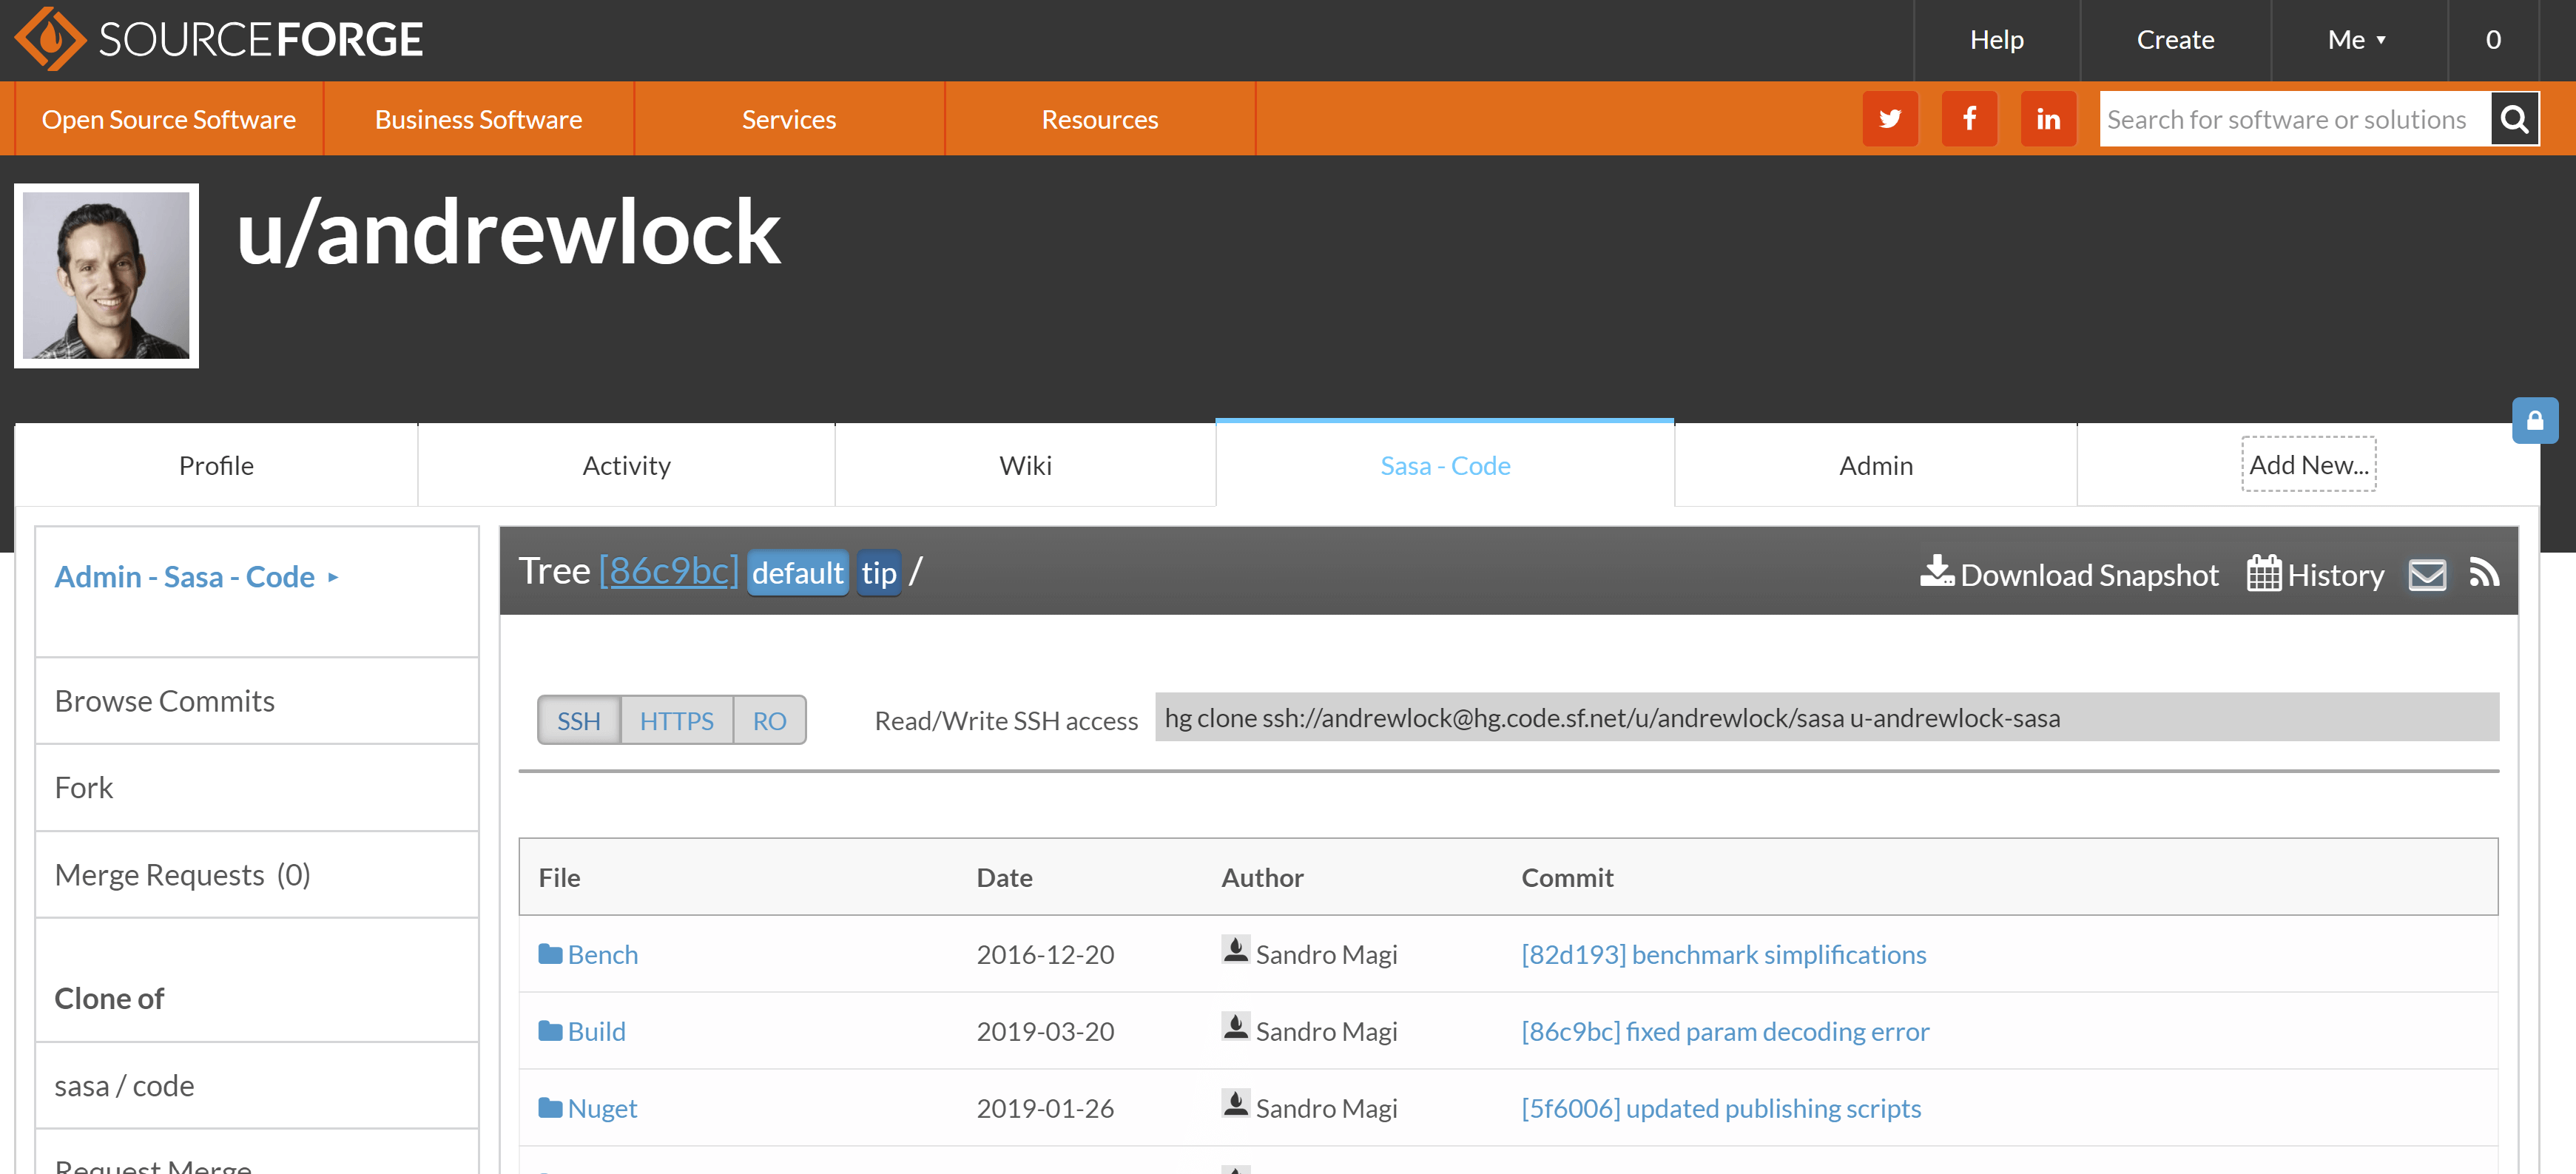The height and width of the screenshot is (1174, 2576).
Task: Click date 2016-12-20 in Bench row
Action: tap(1045, 954)
